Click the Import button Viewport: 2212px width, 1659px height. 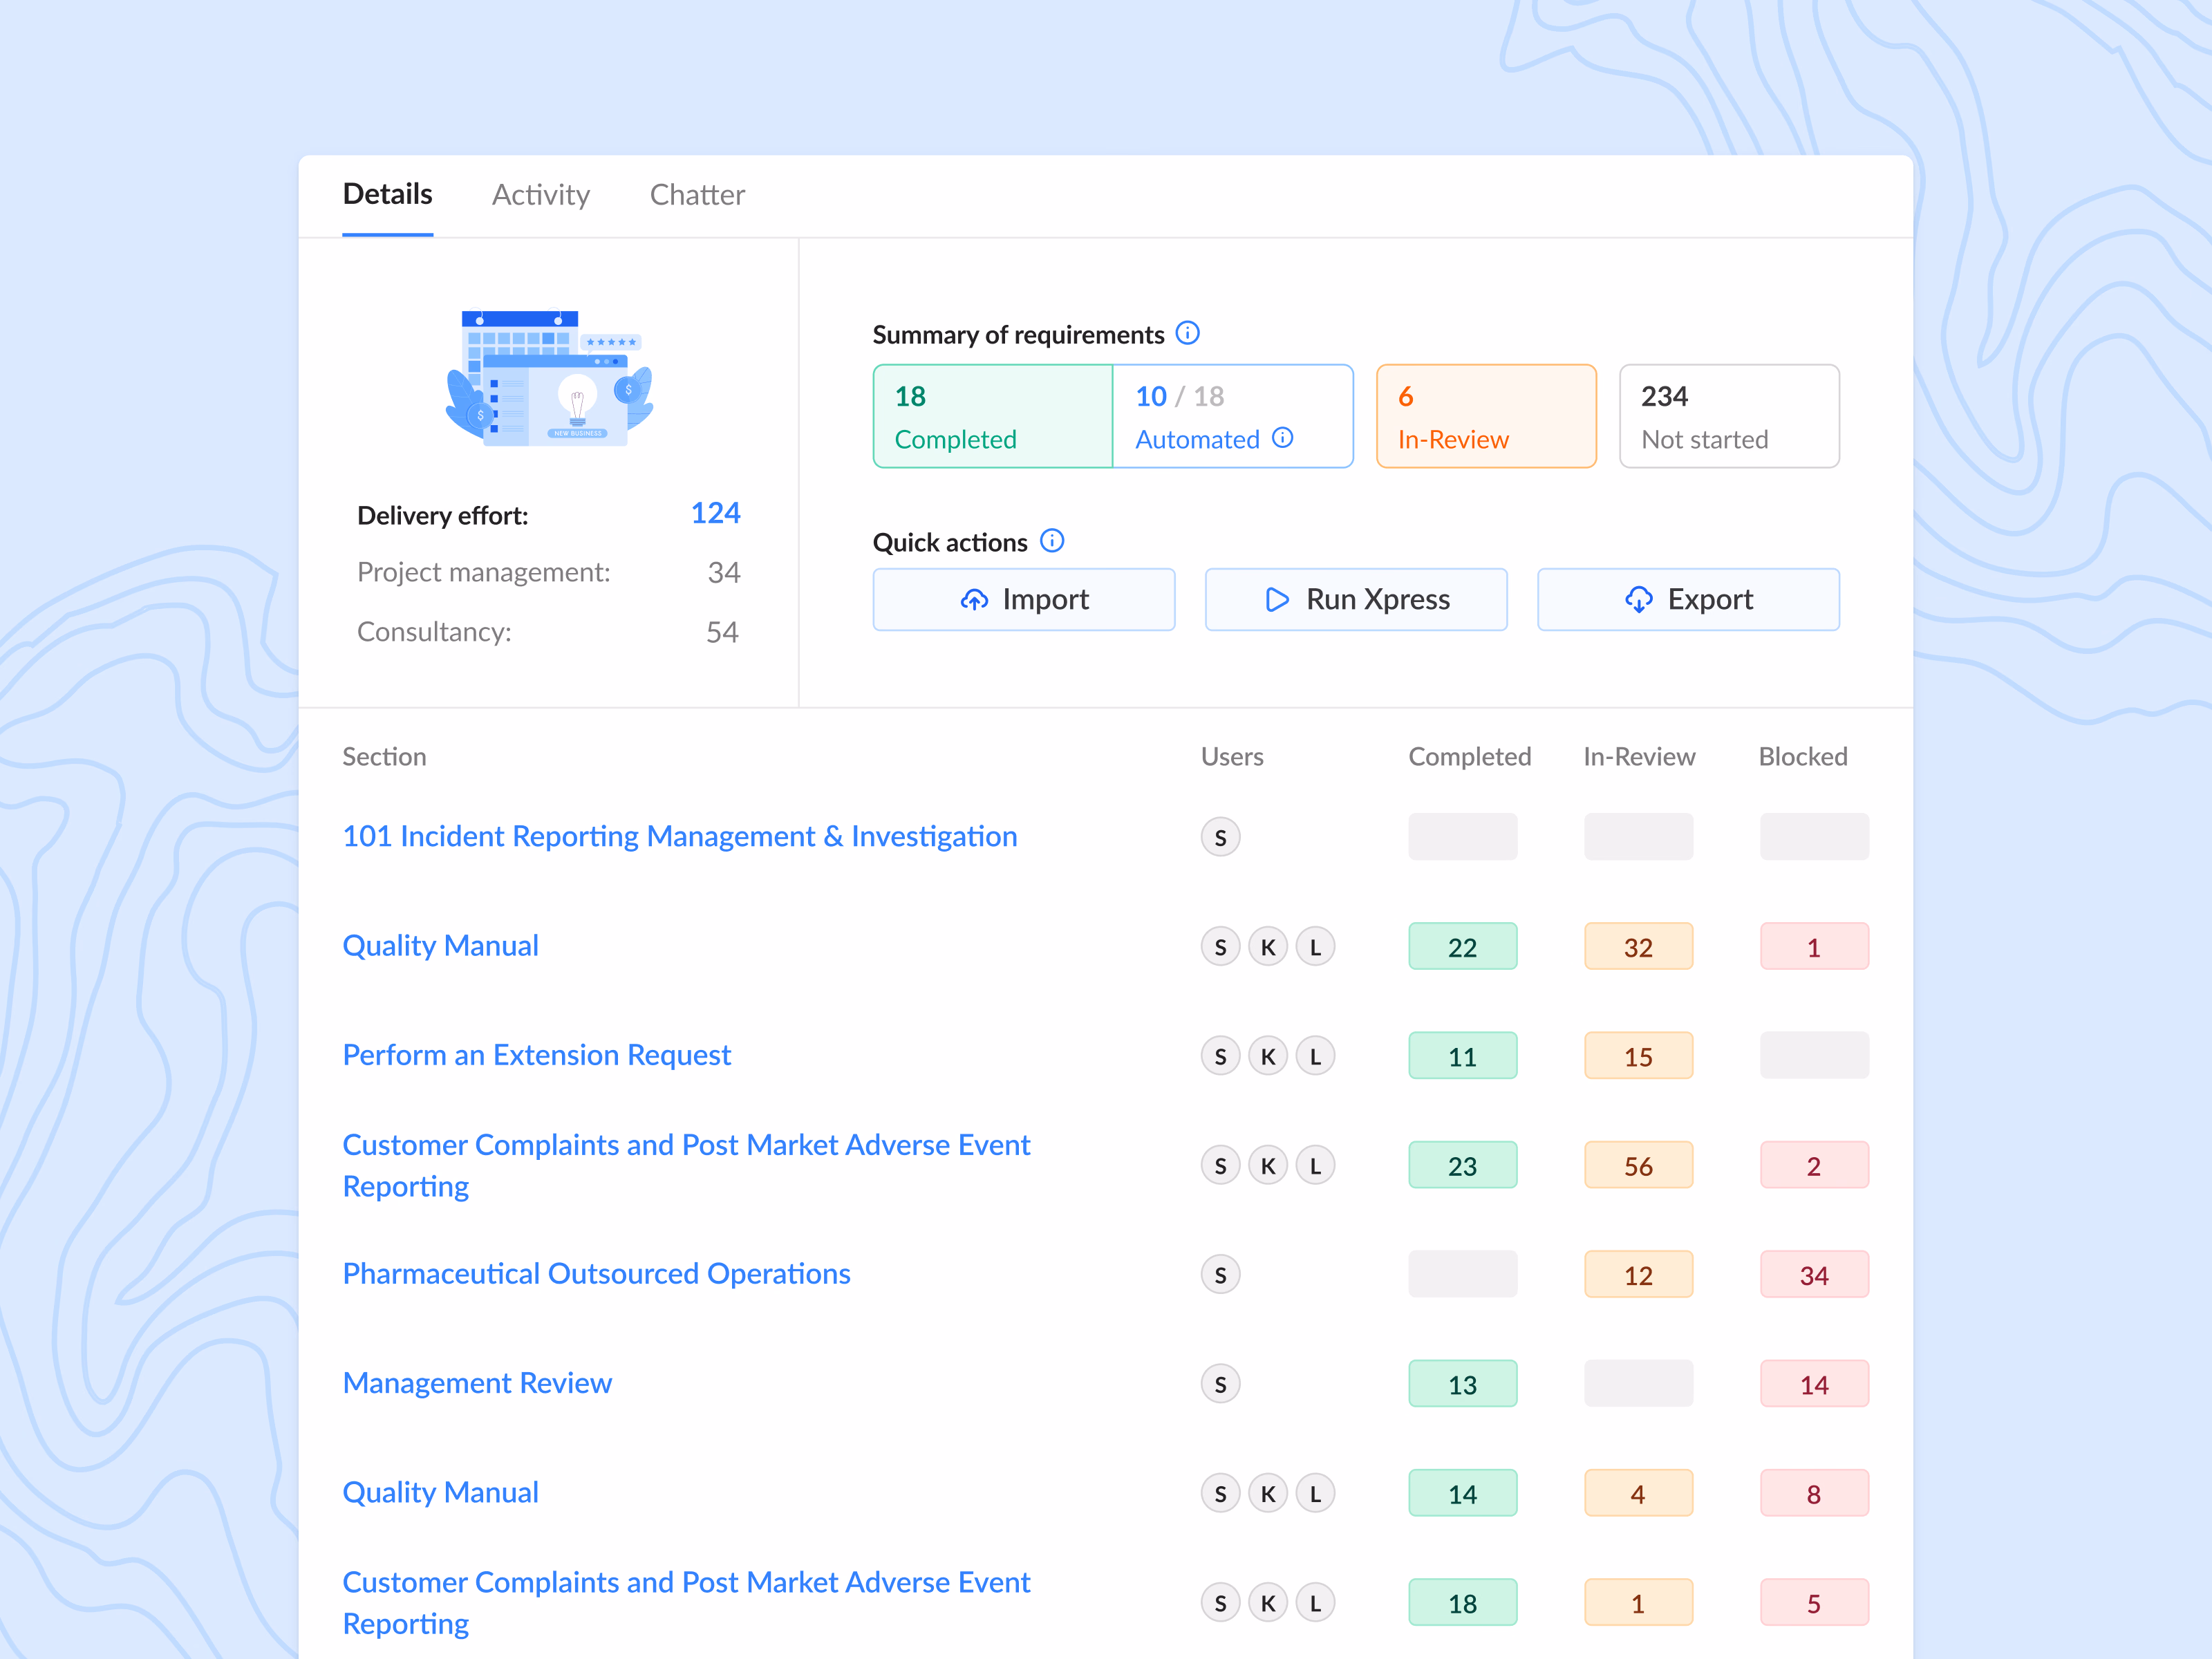tap(1024, 599)
